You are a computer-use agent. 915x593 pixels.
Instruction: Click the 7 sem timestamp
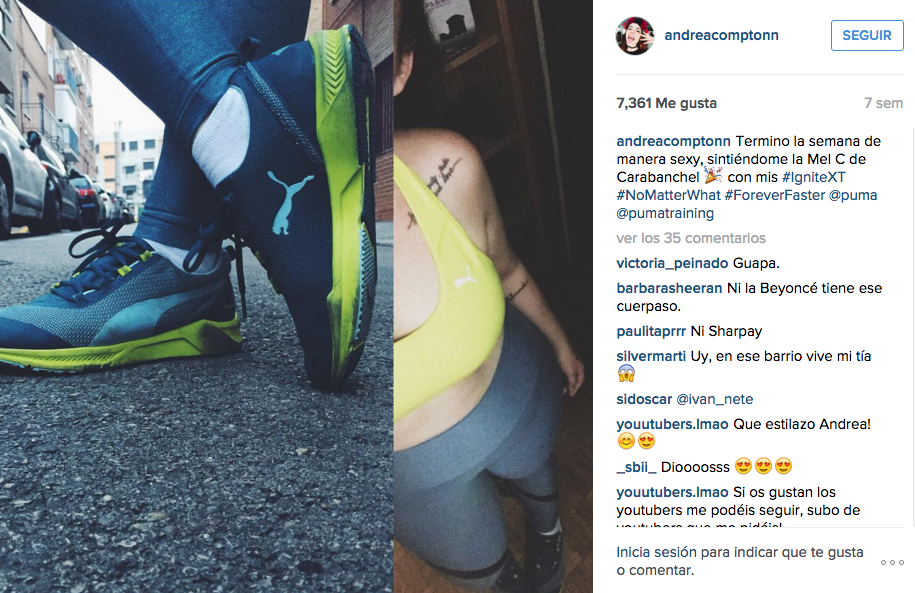click(x=883, y=103)
